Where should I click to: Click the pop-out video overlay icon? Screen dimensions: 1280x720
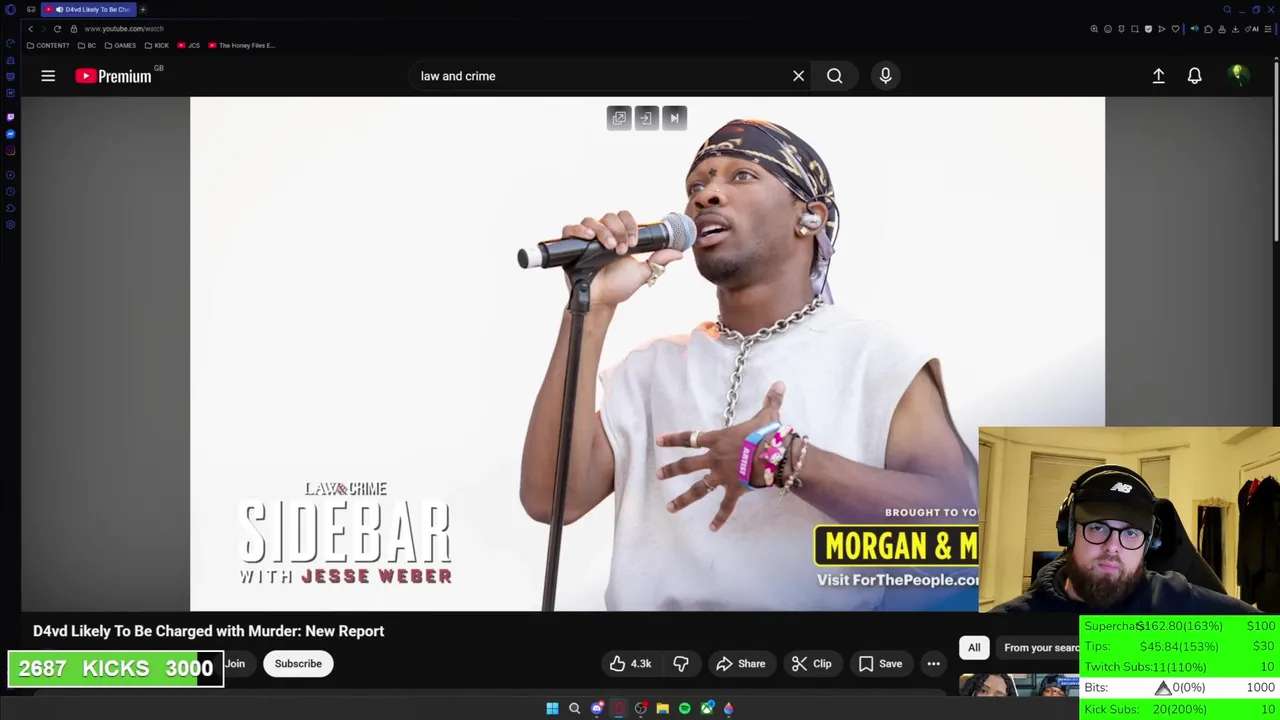click(x=619, y=118)
